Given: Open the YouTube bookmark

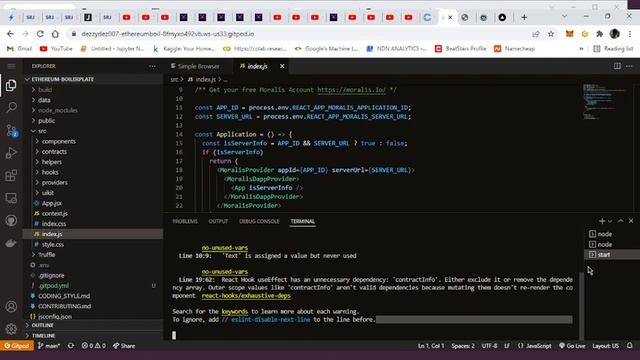Looking at the screenshot, I should (x=56, y=49).
